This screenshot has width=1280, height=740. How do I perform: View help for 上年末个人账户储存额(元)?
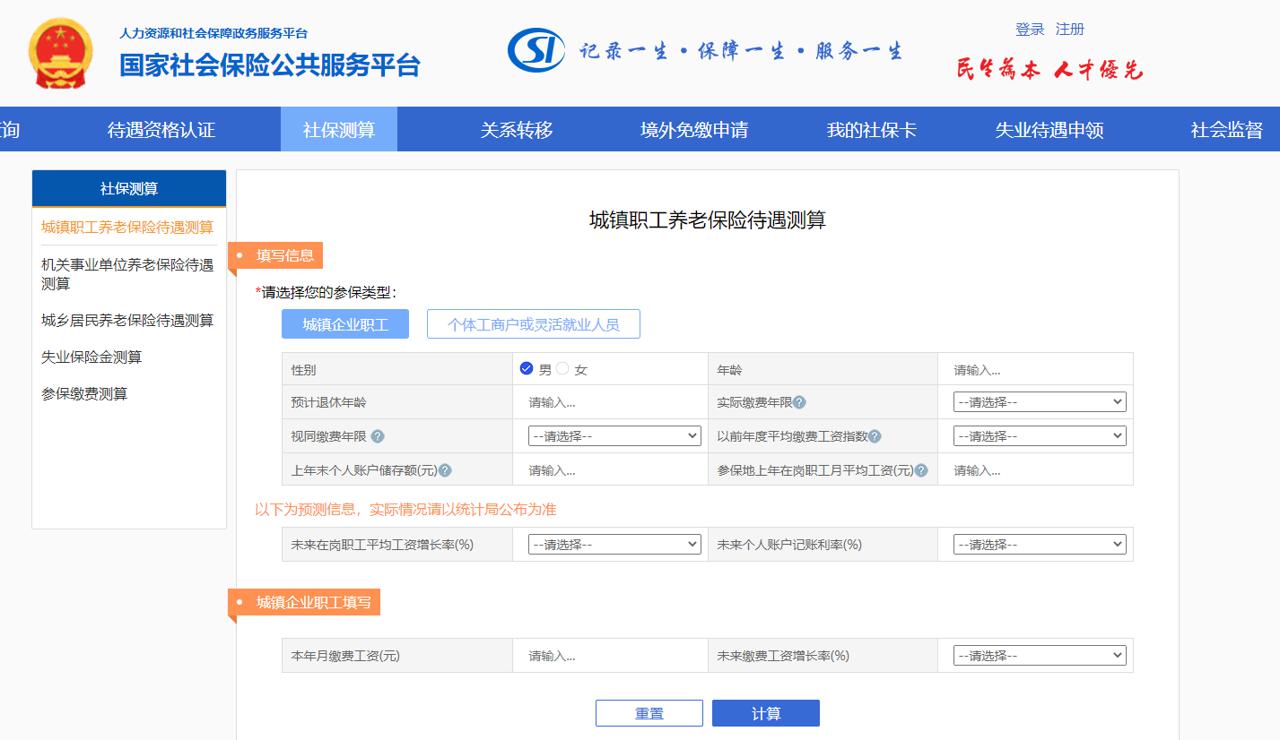[x=446, y=469]
